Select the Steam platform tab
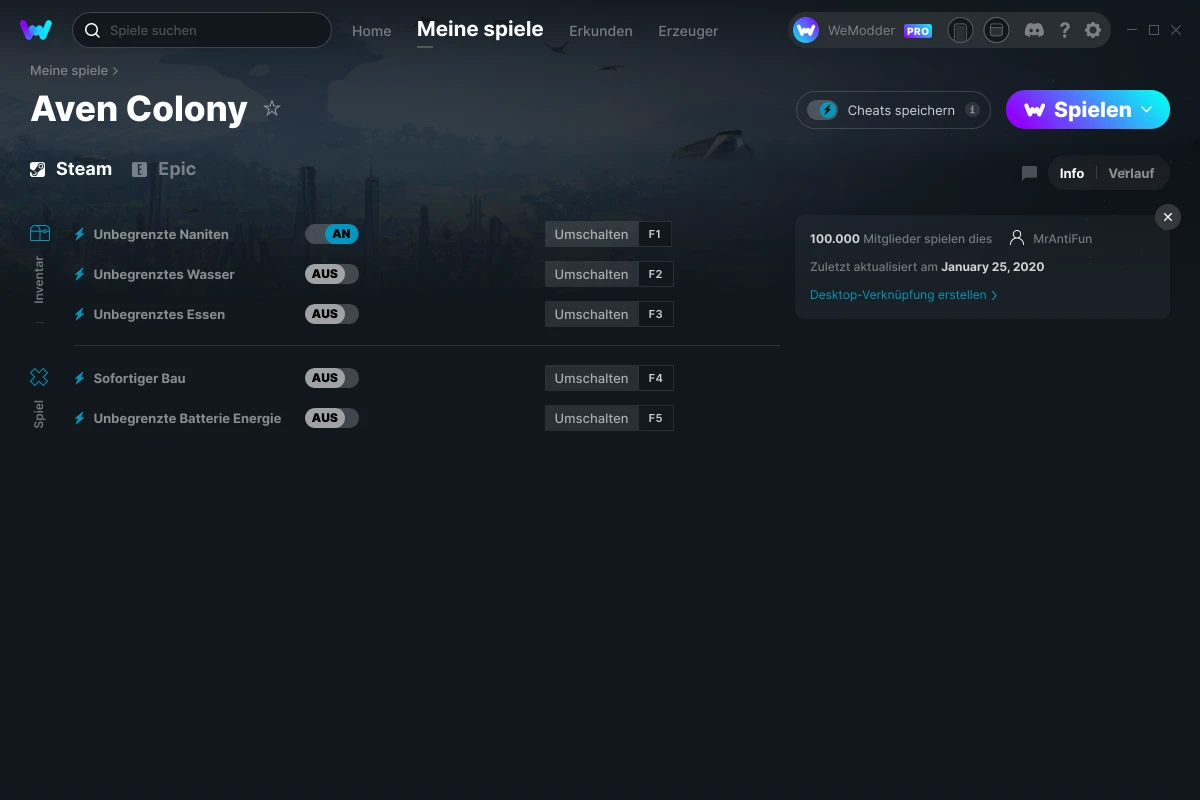The image size is (1200, 800). coord(71,169)
